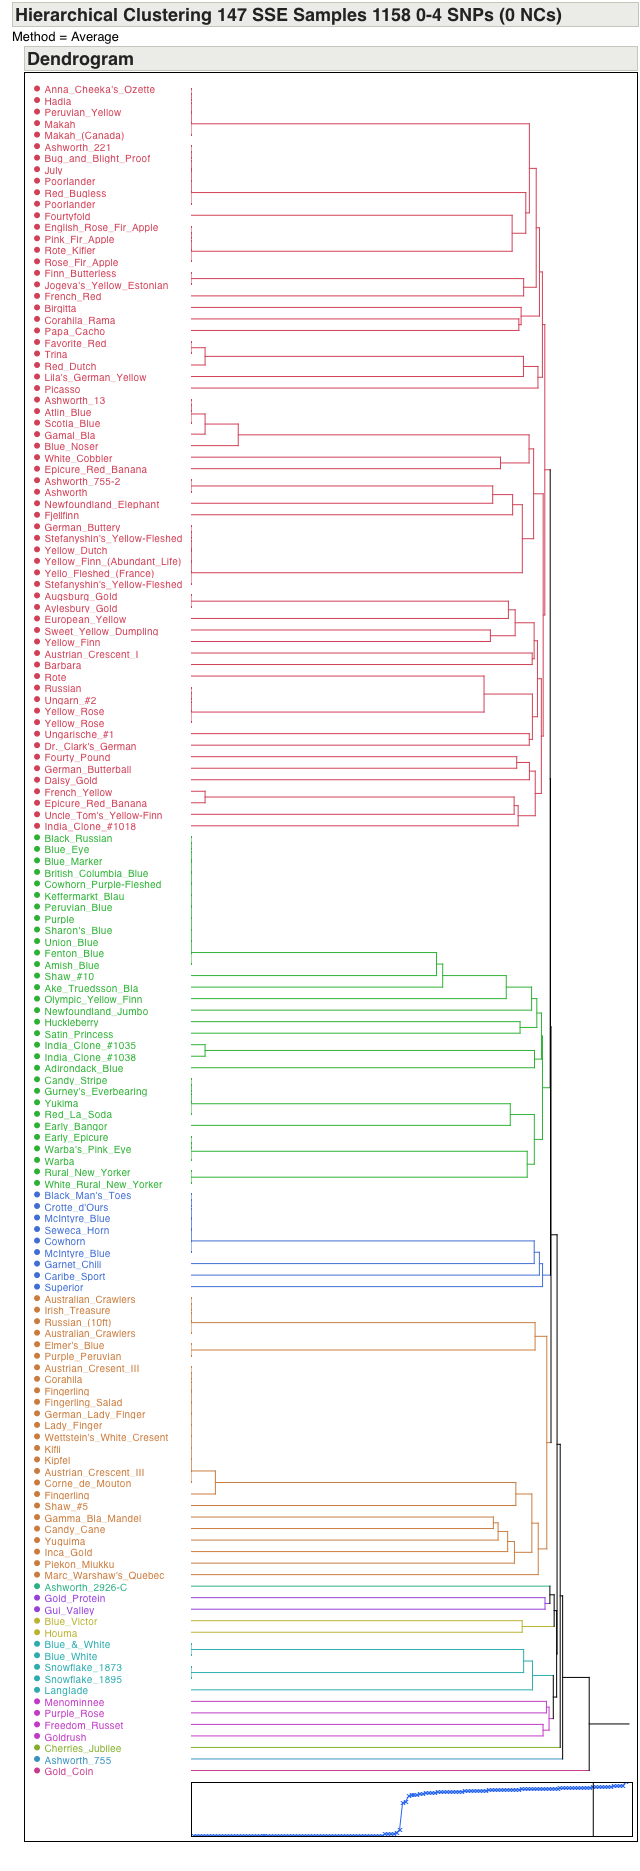This screenshot has height=1871, width=640.
Task: Select the Cherries_Jubilee label
Action: coord(83,1749)
